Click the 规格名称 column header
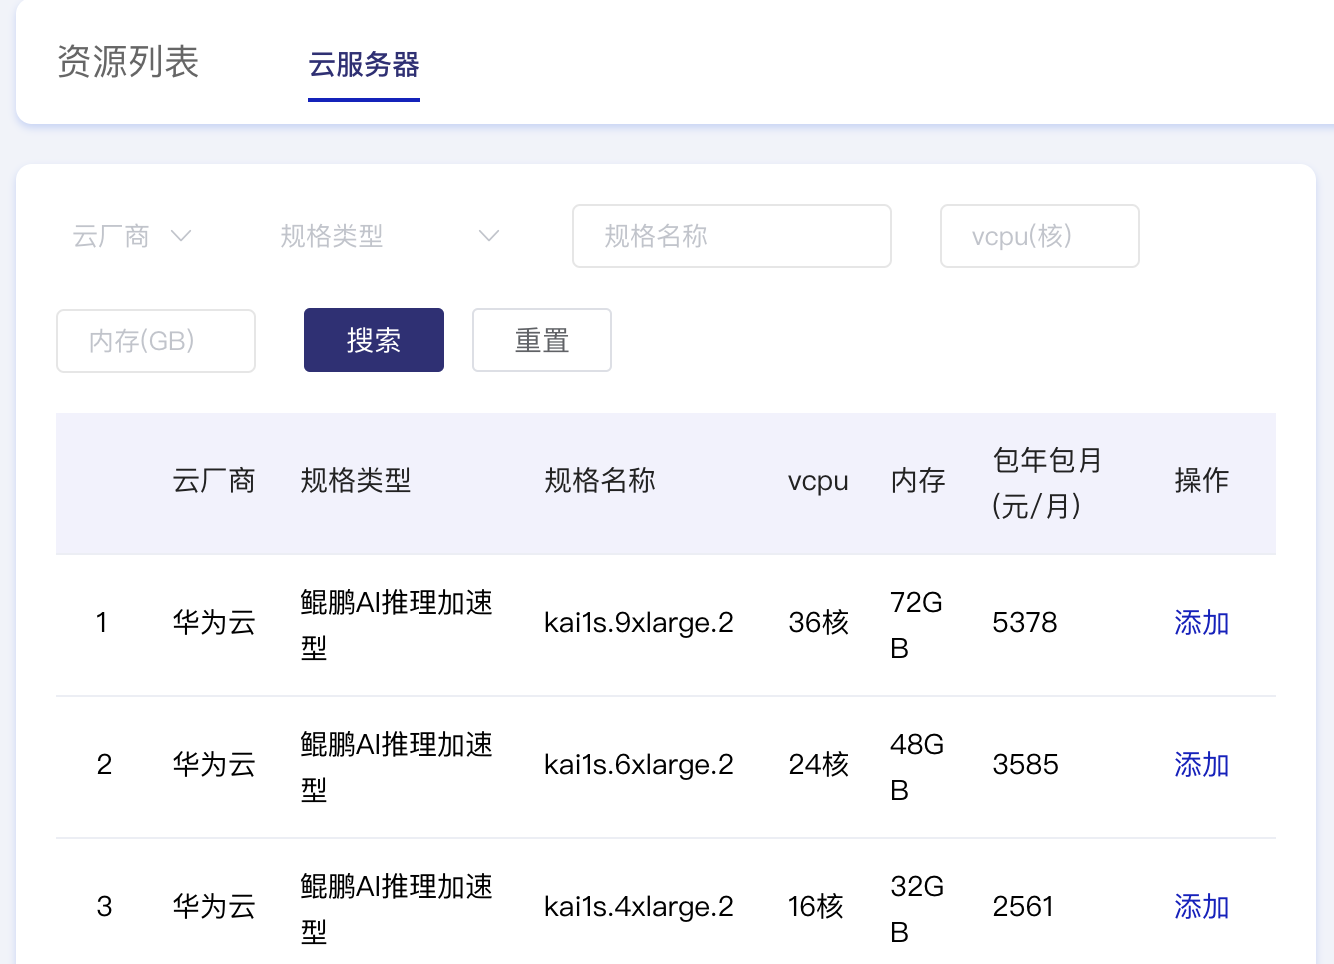This screenshot has width=1334, height=964. pyautogui.click(x=600, y=481)
